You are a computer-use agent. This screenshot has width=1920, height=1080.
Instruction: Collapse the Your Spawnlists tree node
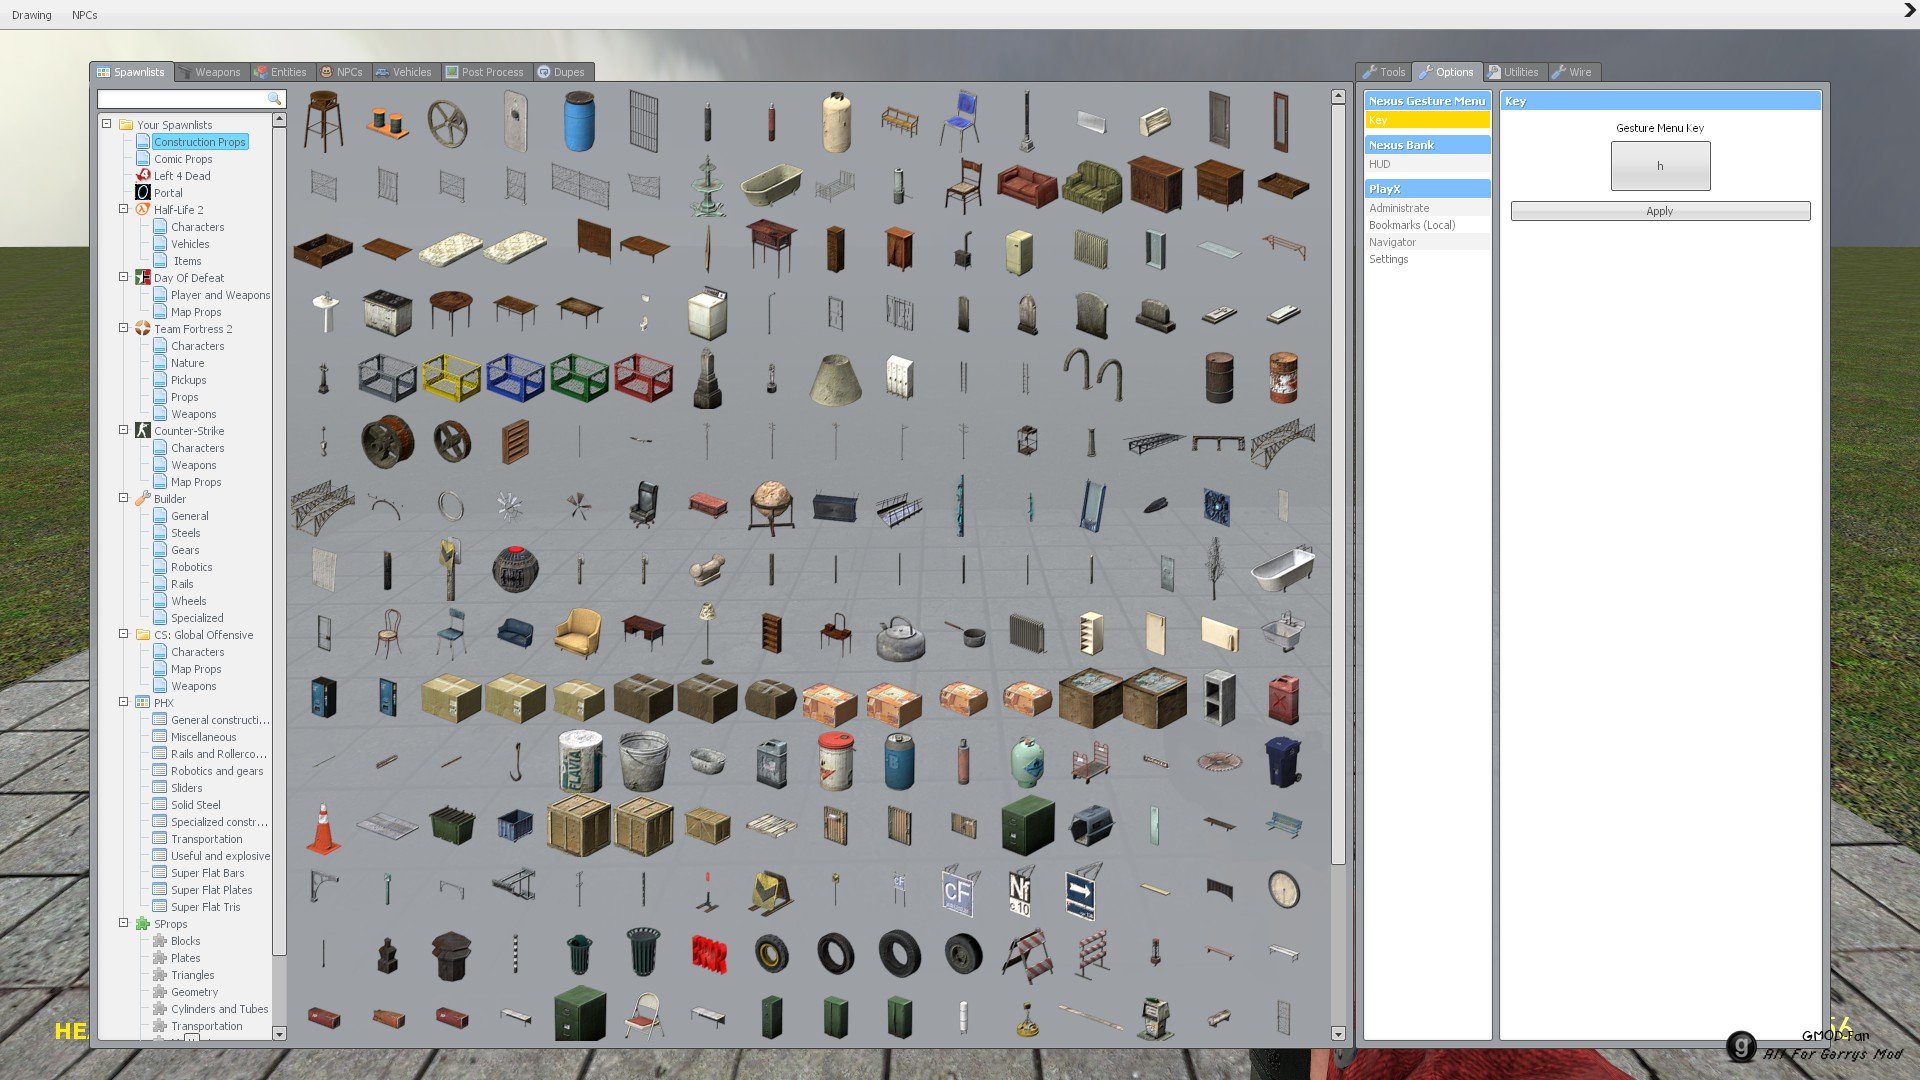click(x=107, y=124)
